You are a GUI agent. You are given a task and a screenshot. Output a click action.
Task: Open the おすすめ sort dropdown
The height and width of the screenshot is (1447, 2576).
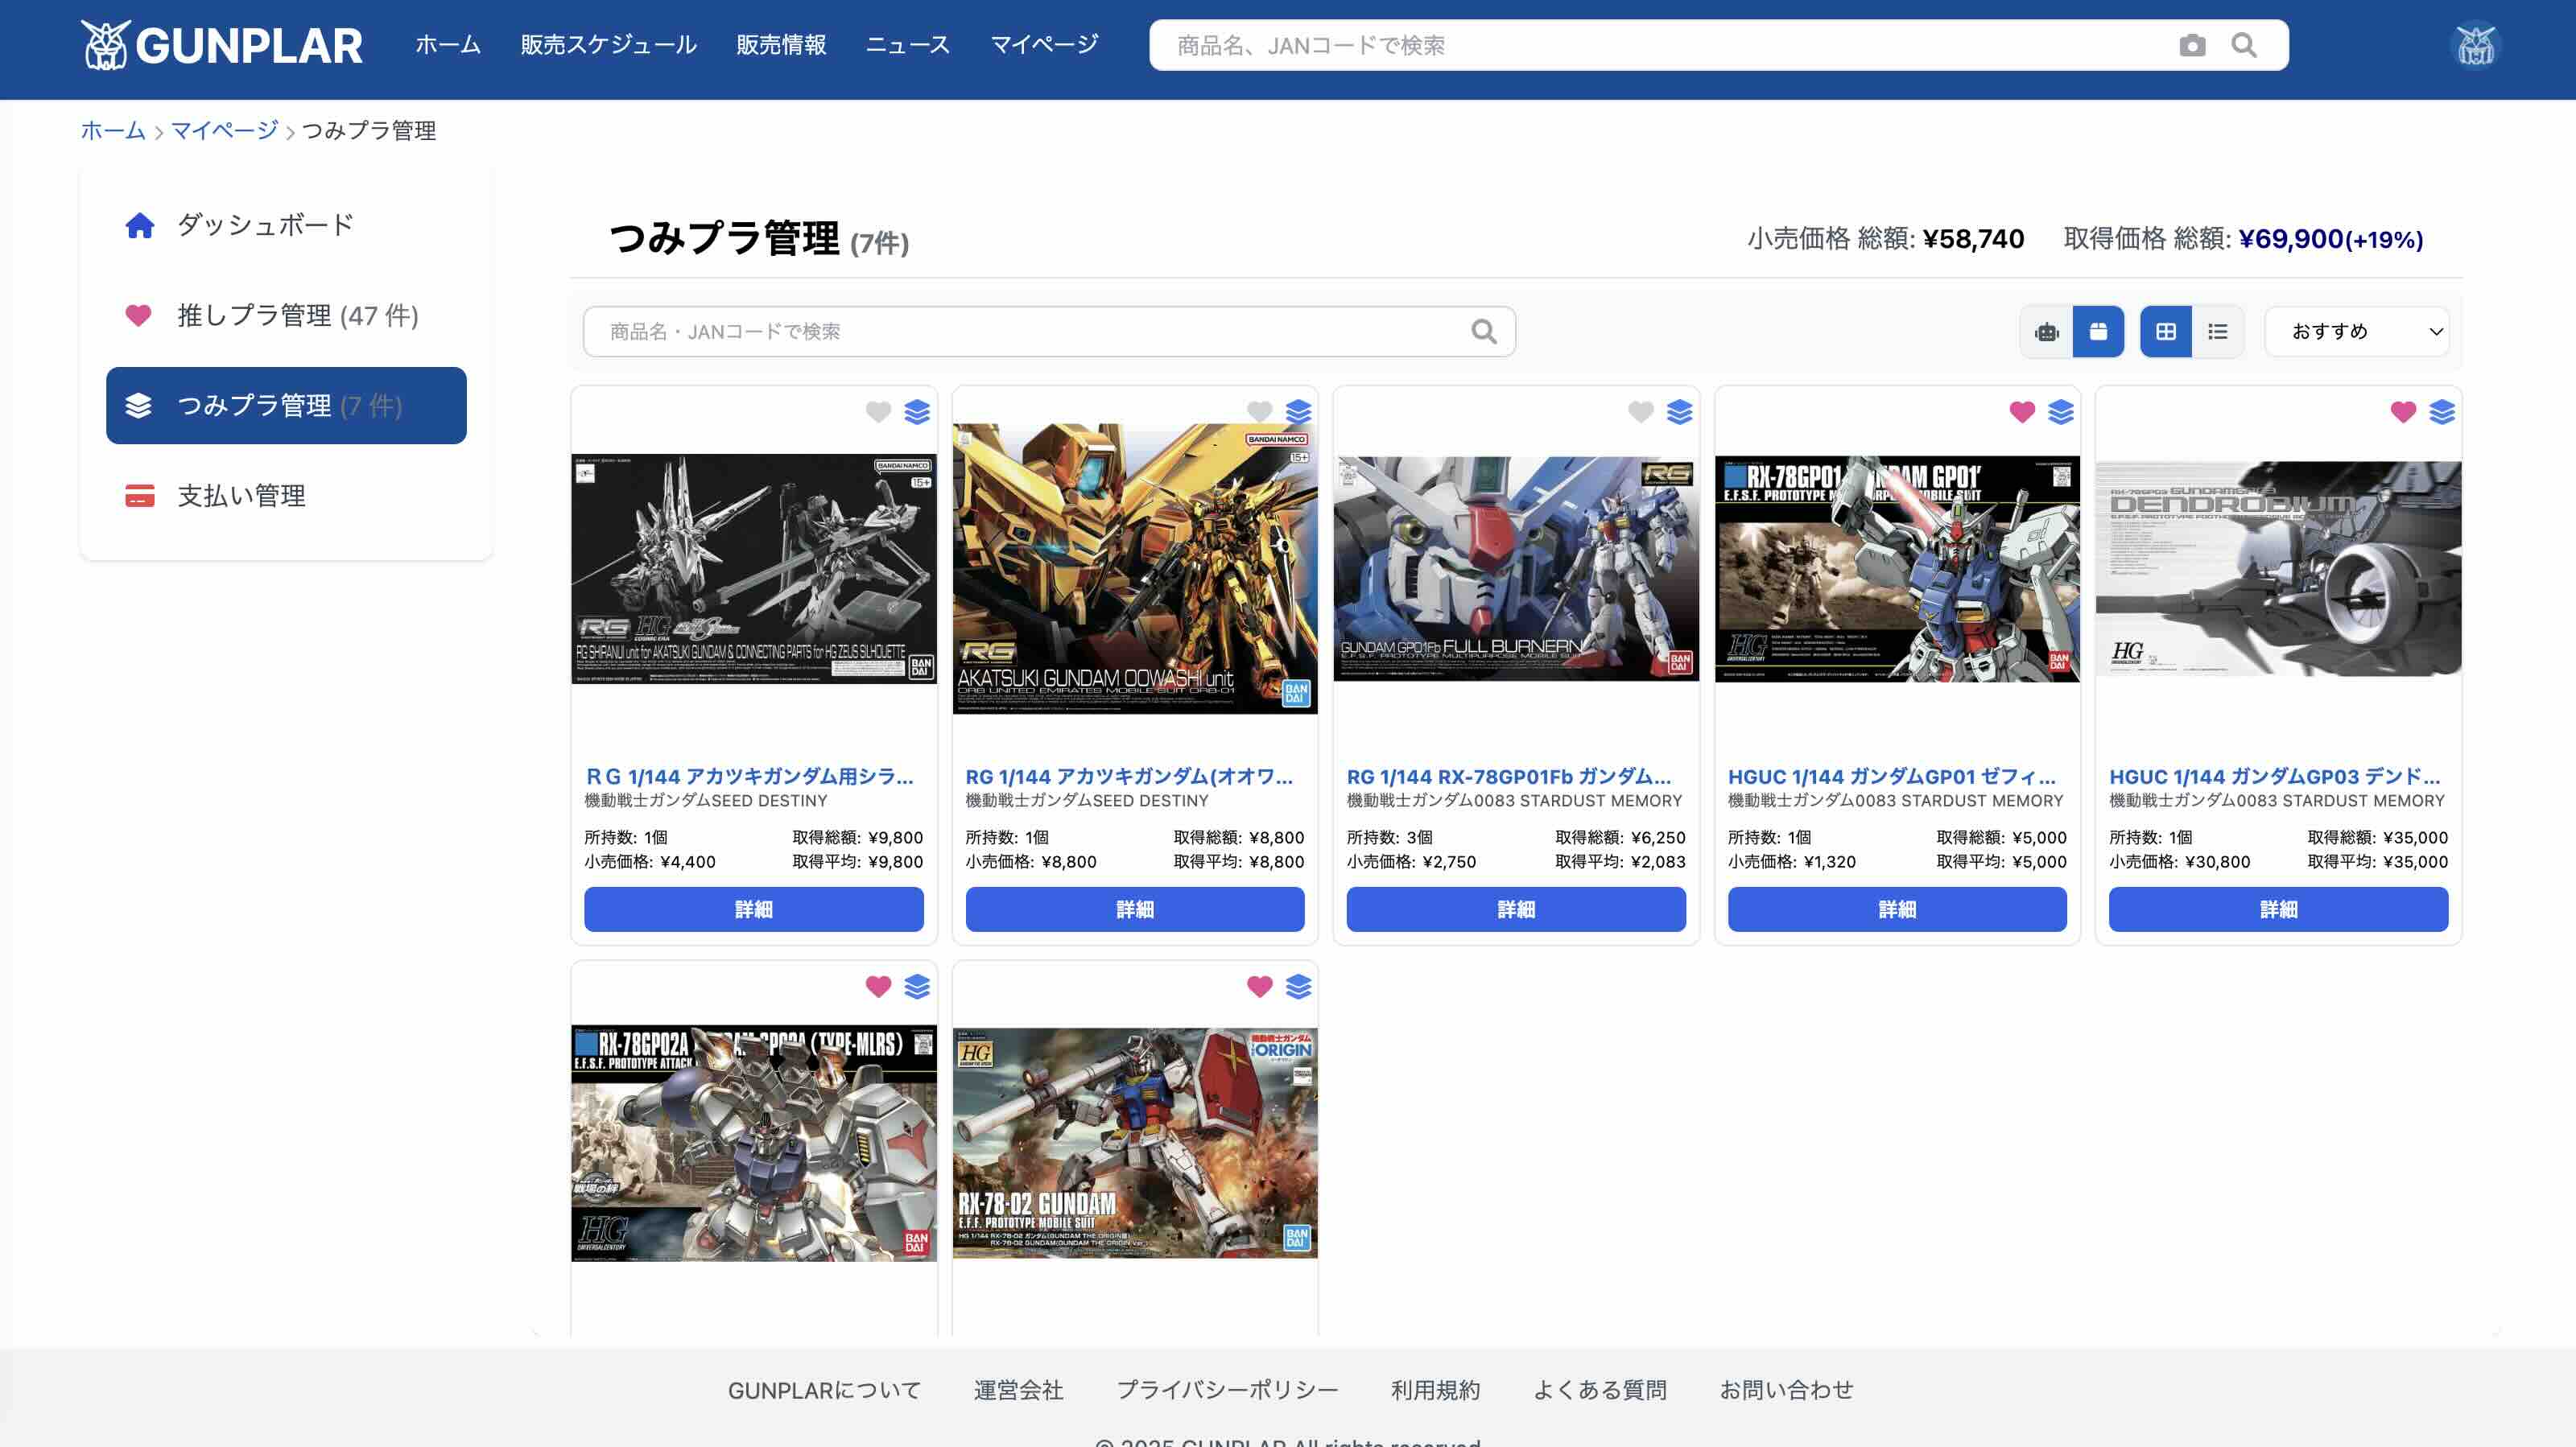[2357, 331]
